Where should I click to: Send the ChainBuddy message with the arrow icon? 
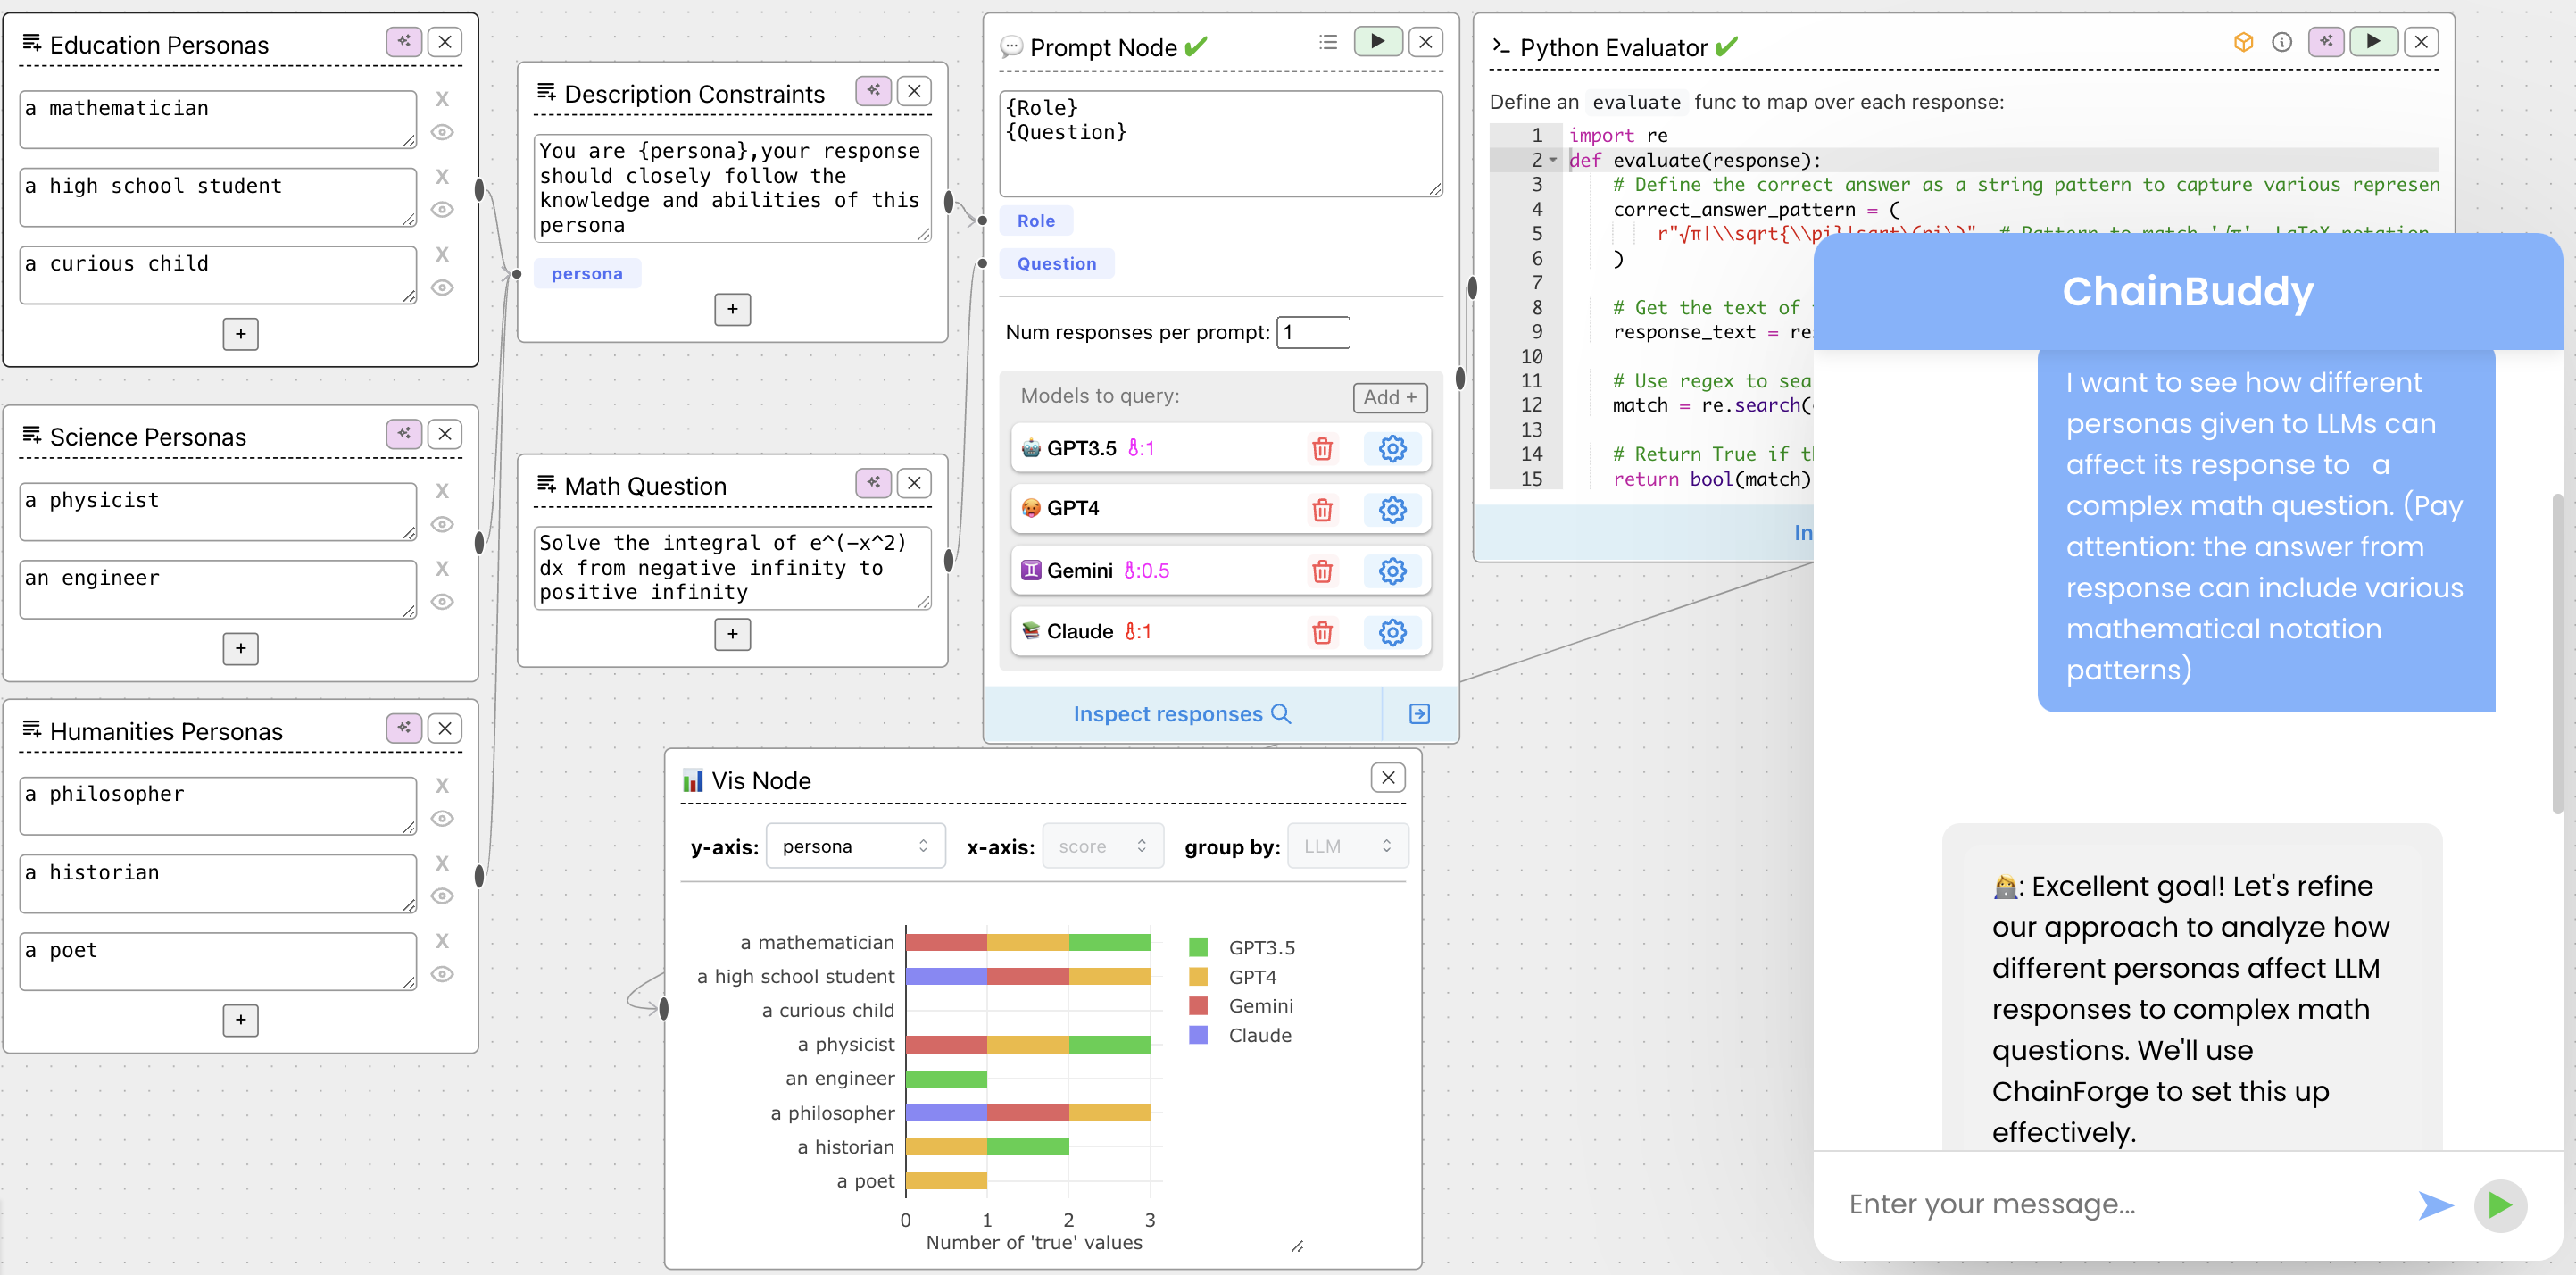2435,1205
